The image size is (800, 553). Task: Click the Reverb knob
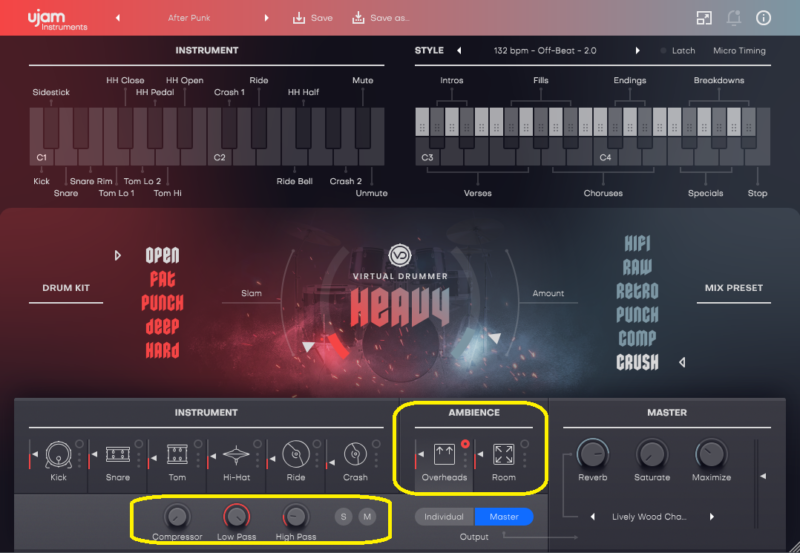[x=591, y=455]
